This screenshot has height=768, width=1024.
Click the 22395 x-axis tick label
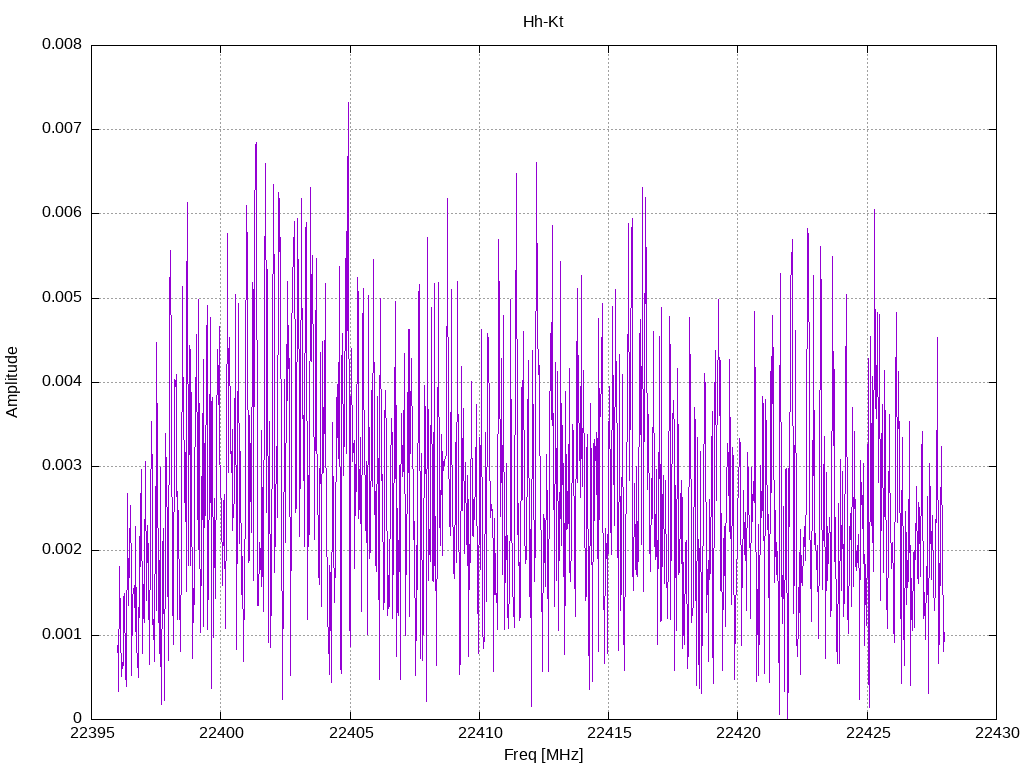point(91,733)
